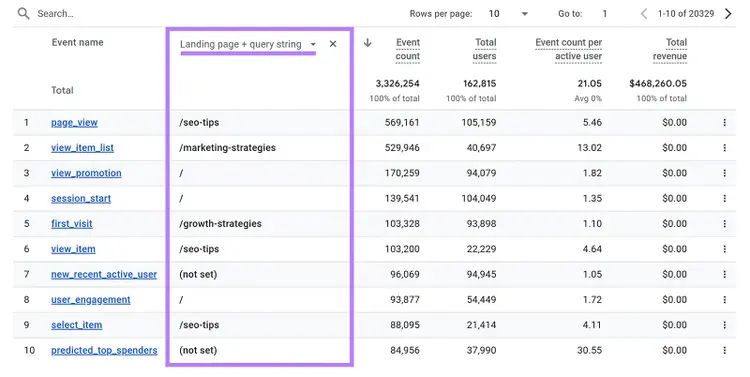
Task: Click the total event count 3,326,254
Action: click(x=397, y=83)
